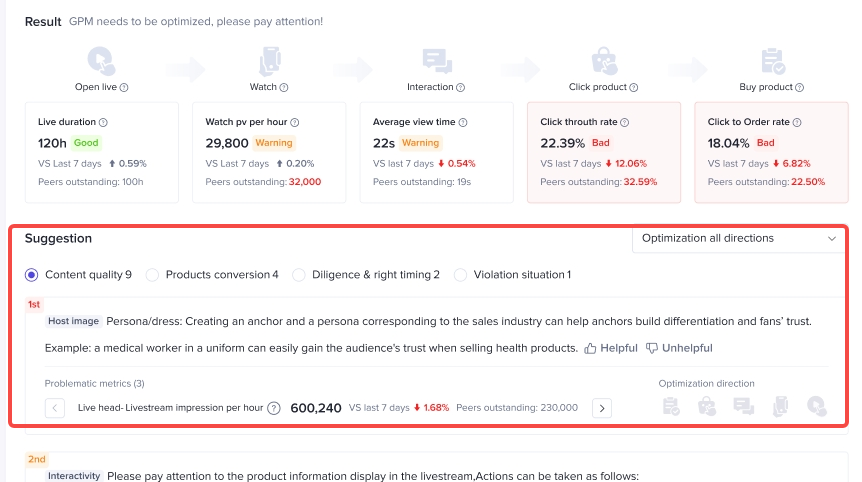
Task: Click the Buy product clipboard icon
Action: point(771,62)
